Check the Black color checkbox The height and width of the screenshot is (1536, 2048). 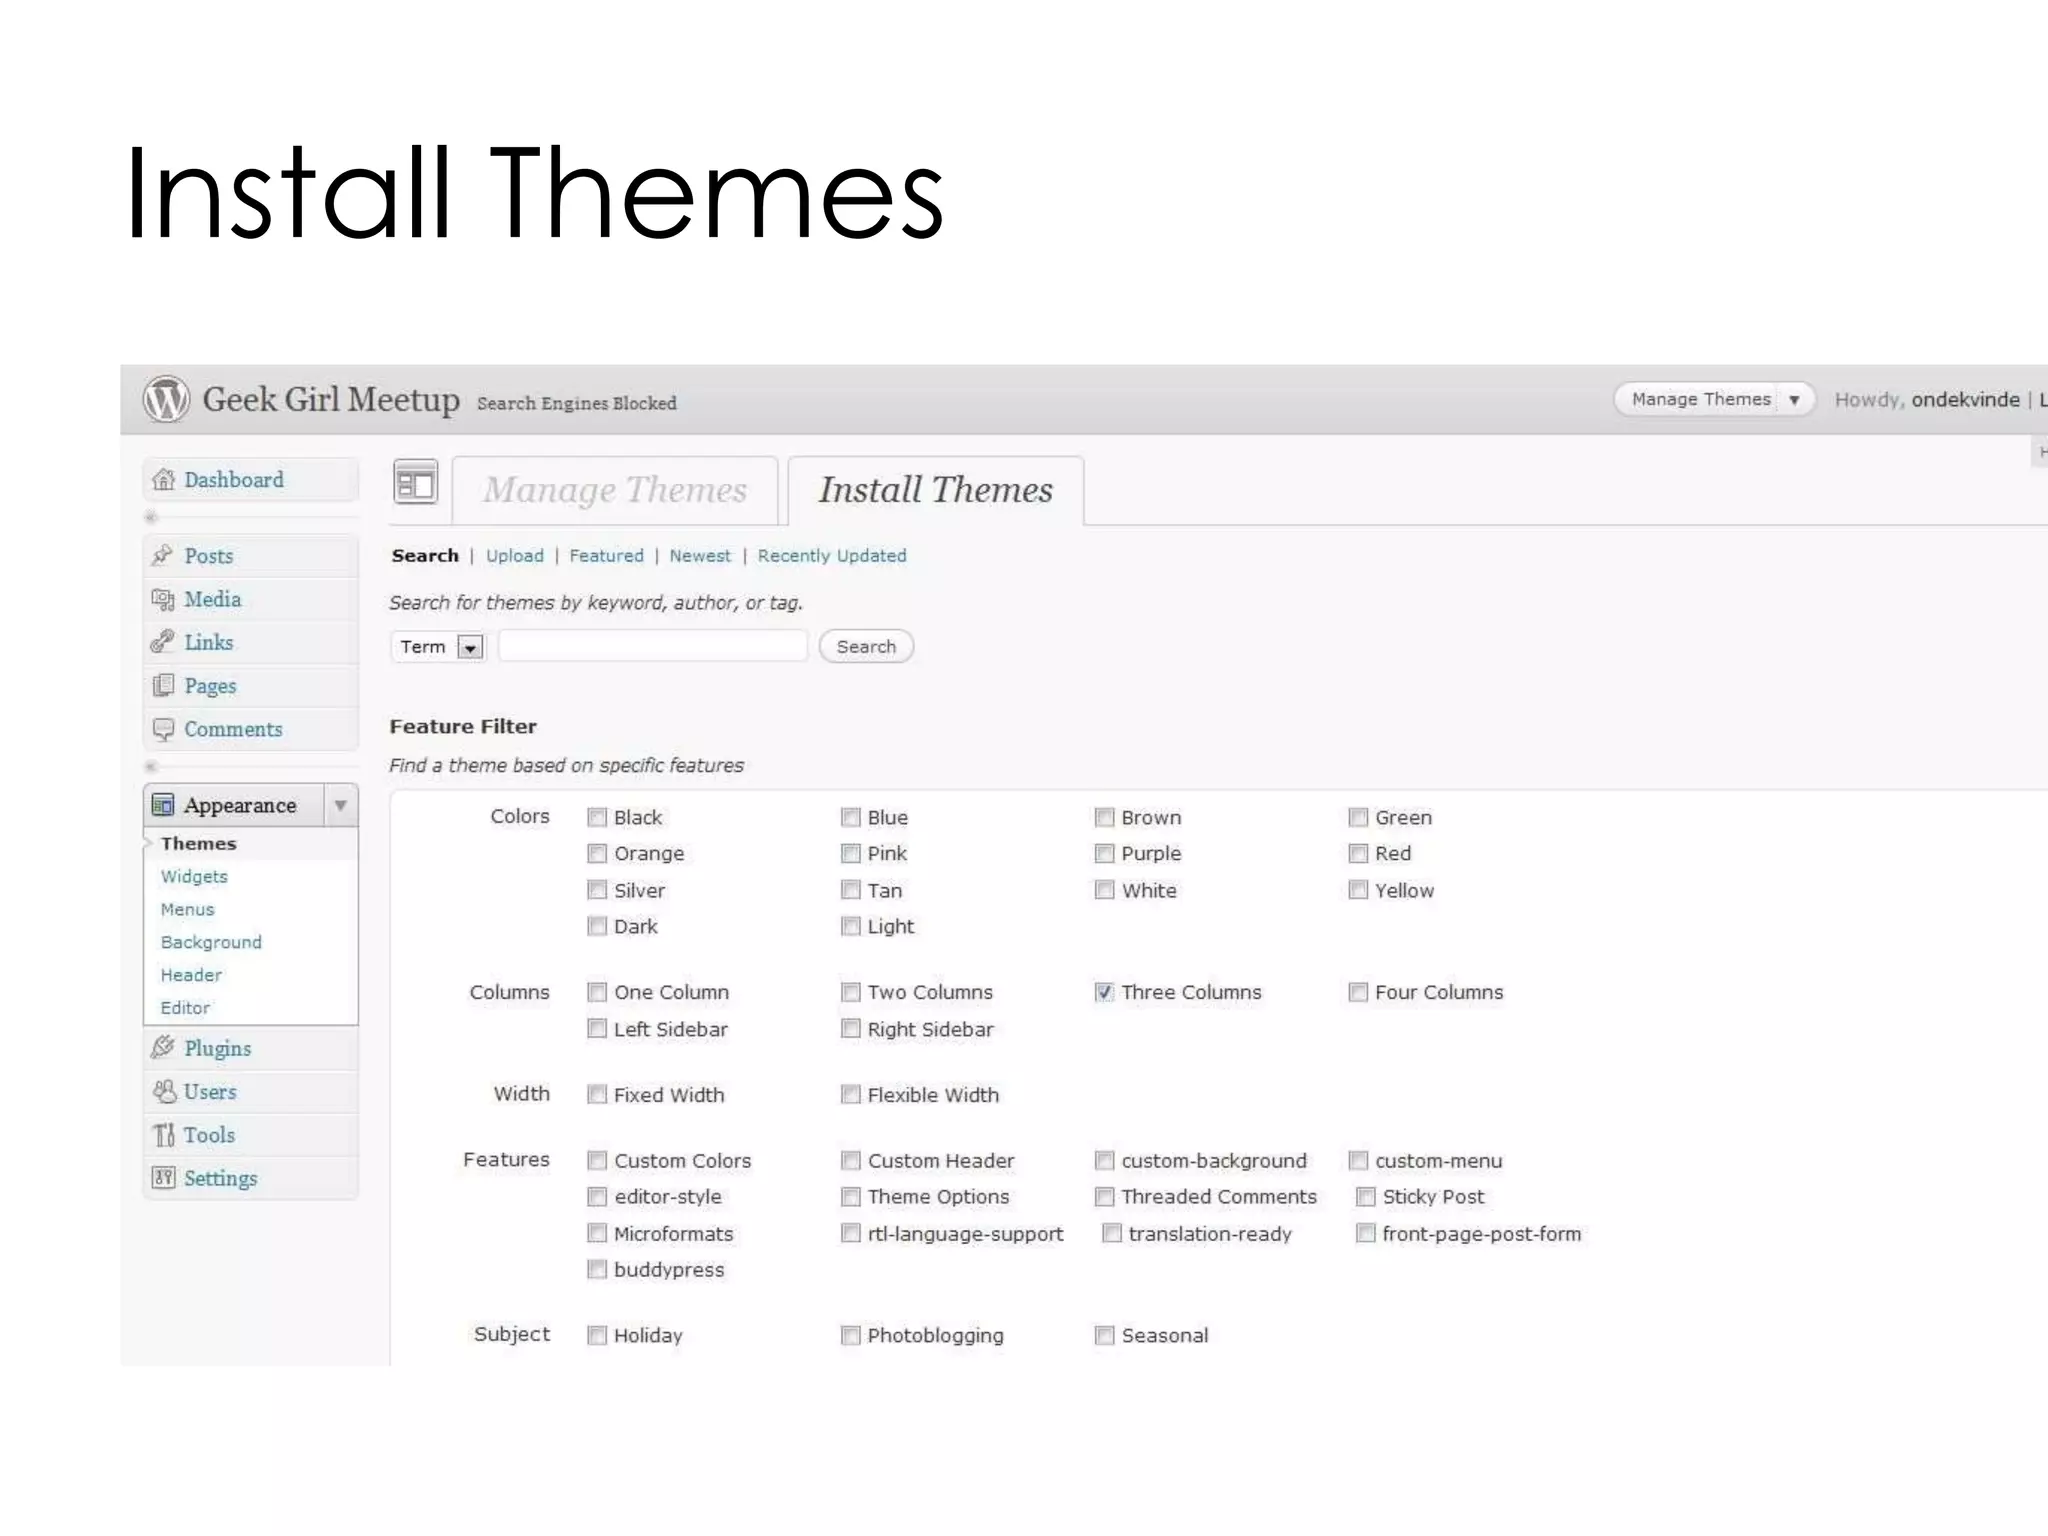point(597,817)
